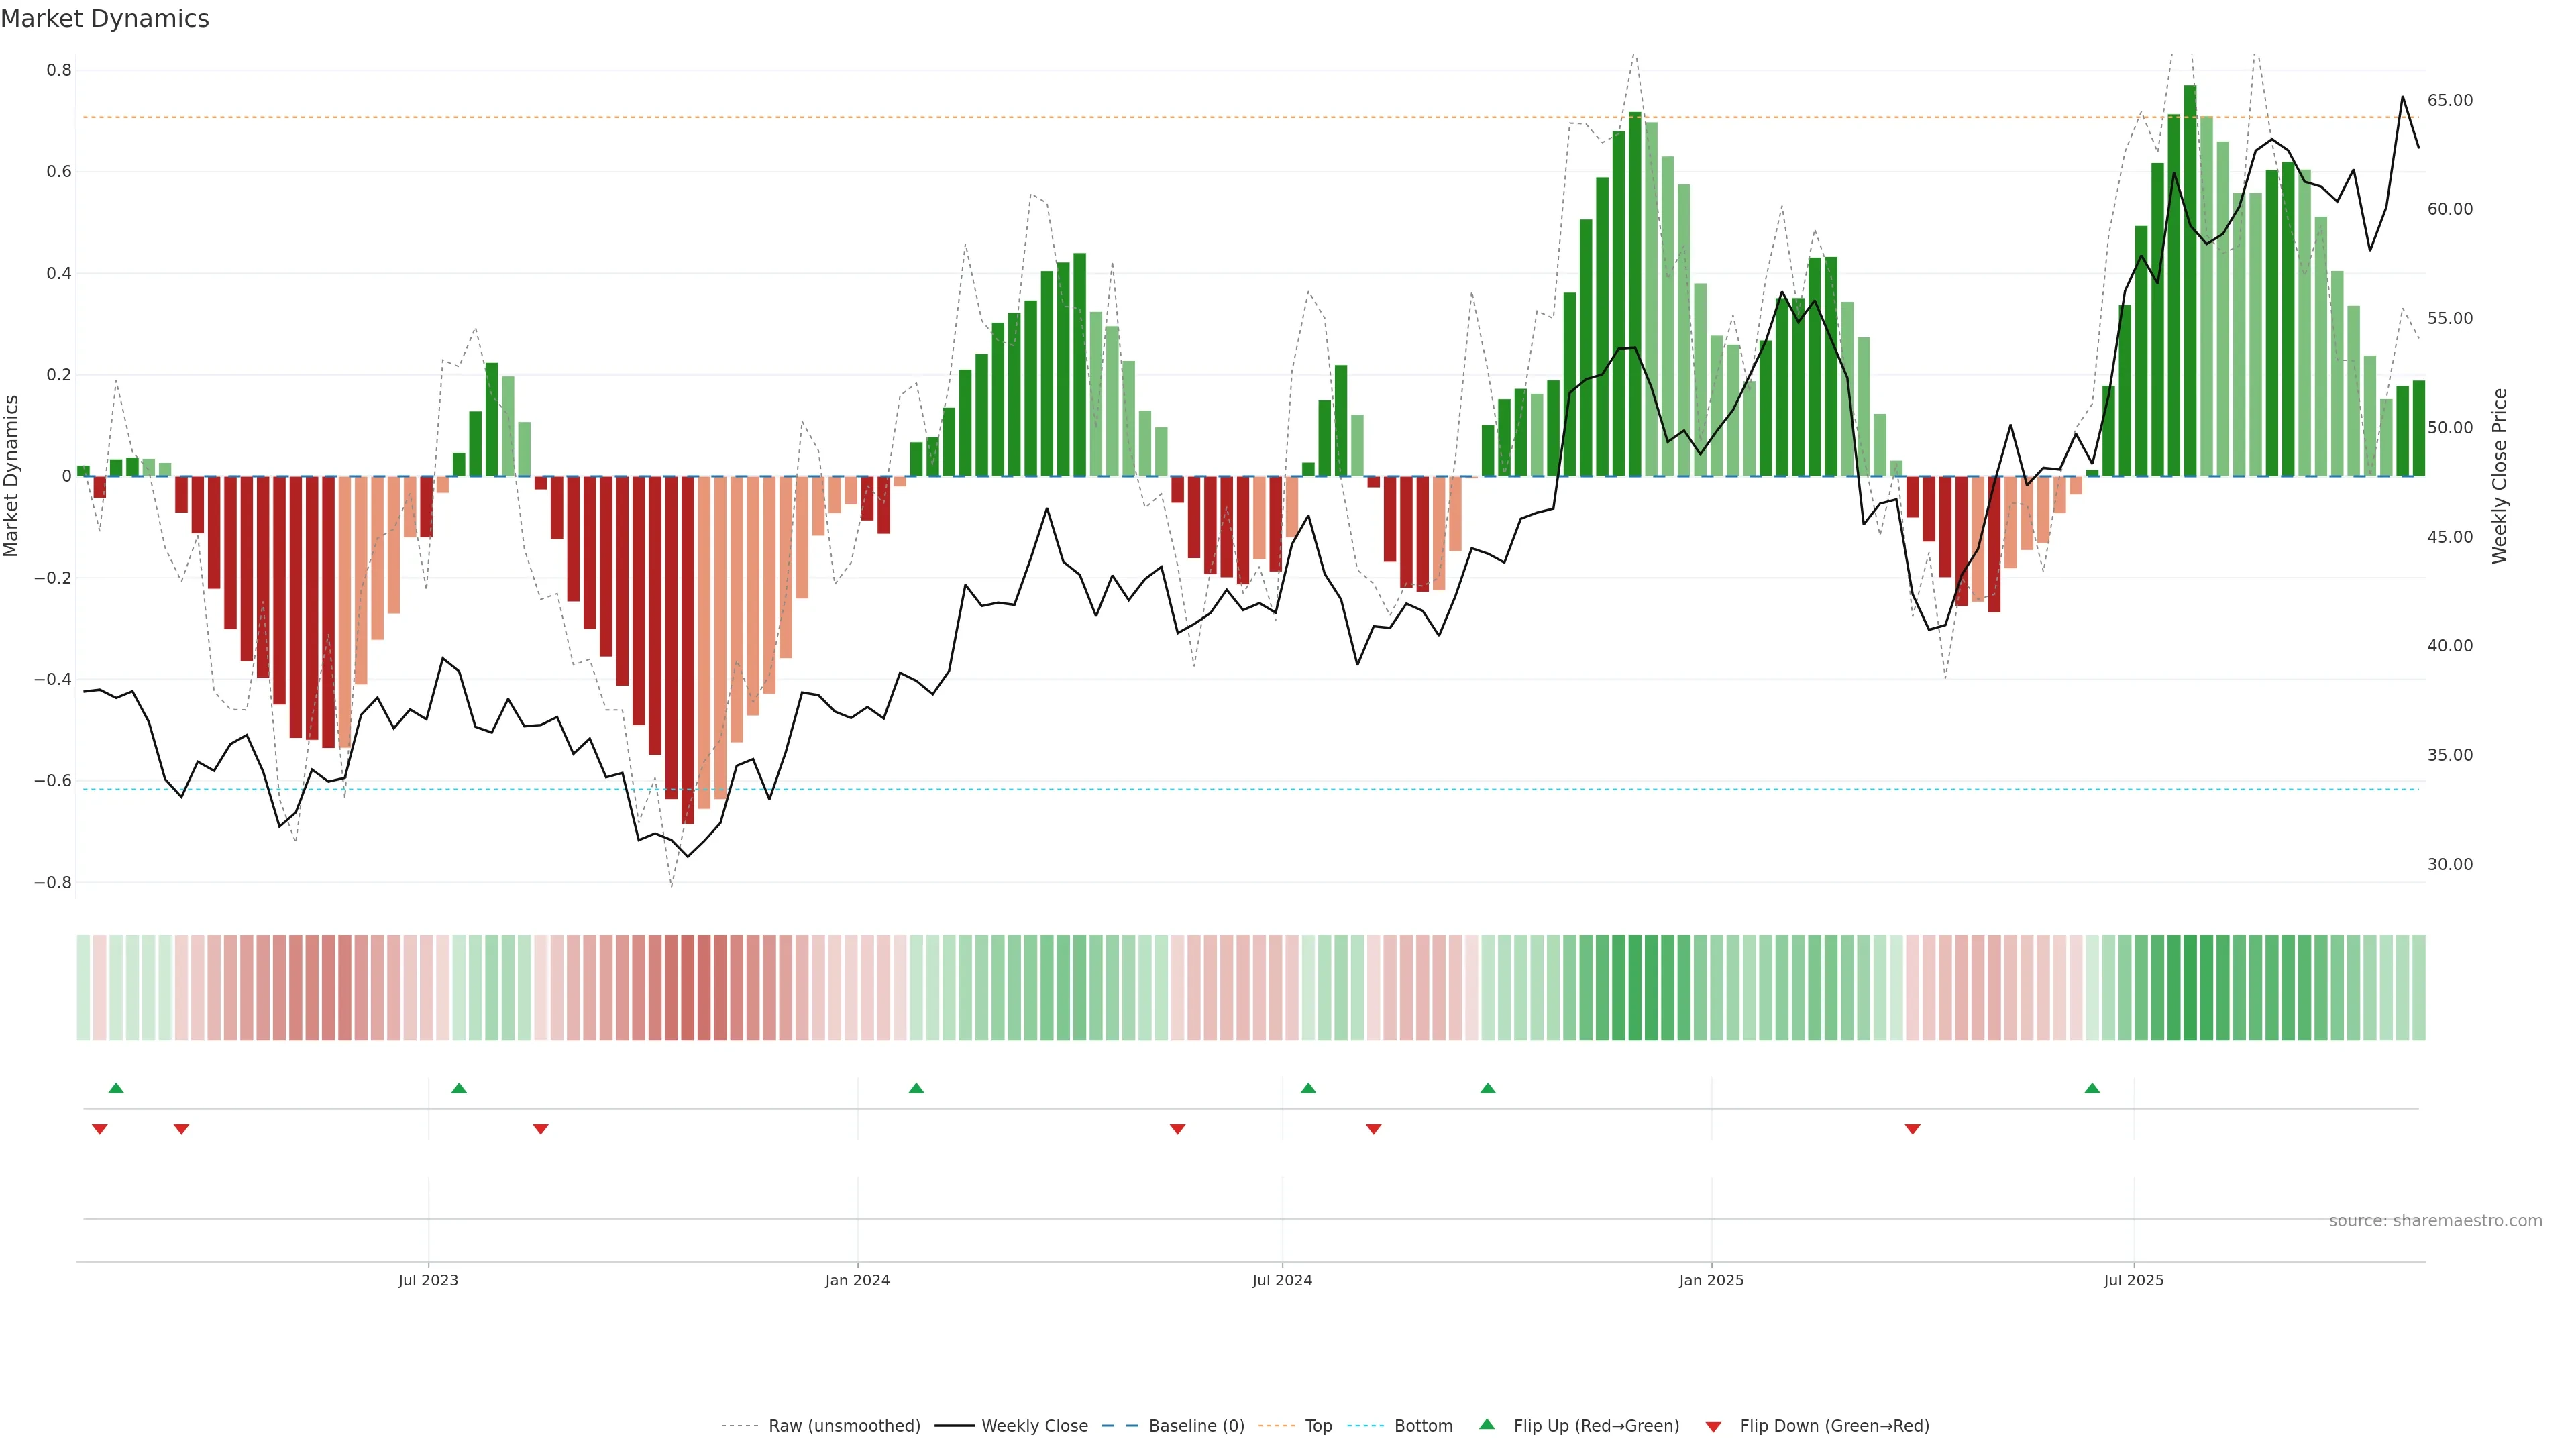The image size is (2576, 1449).
Task: Toggle the Weekly Close legend entry
Action: [1034, 1426]
